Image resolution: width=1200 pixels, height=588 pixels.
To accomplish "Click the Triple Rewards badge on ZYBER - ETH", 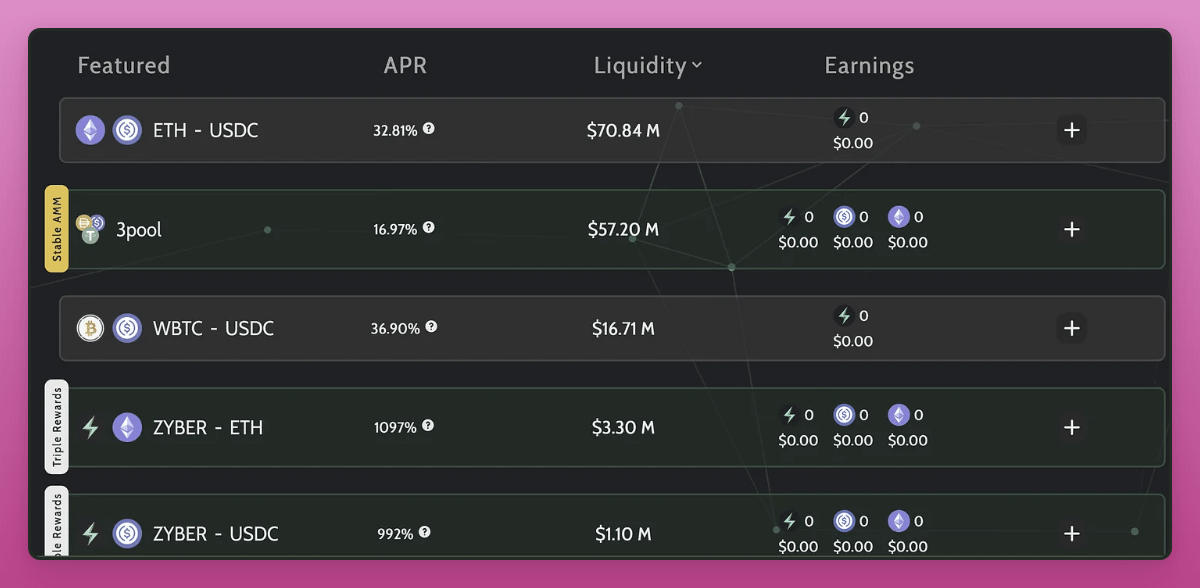I will coord(57,427).
